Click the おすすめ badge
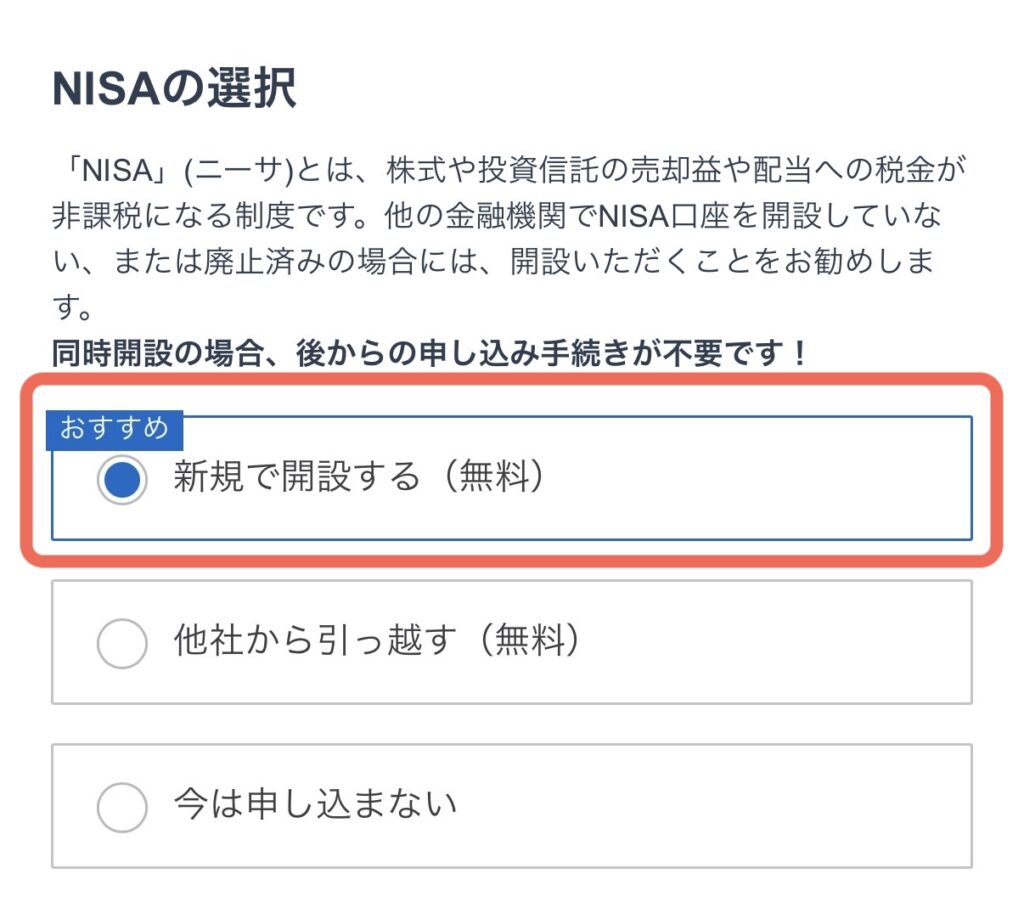Screen dimensions: 1024x902 (x=114, y=429)
